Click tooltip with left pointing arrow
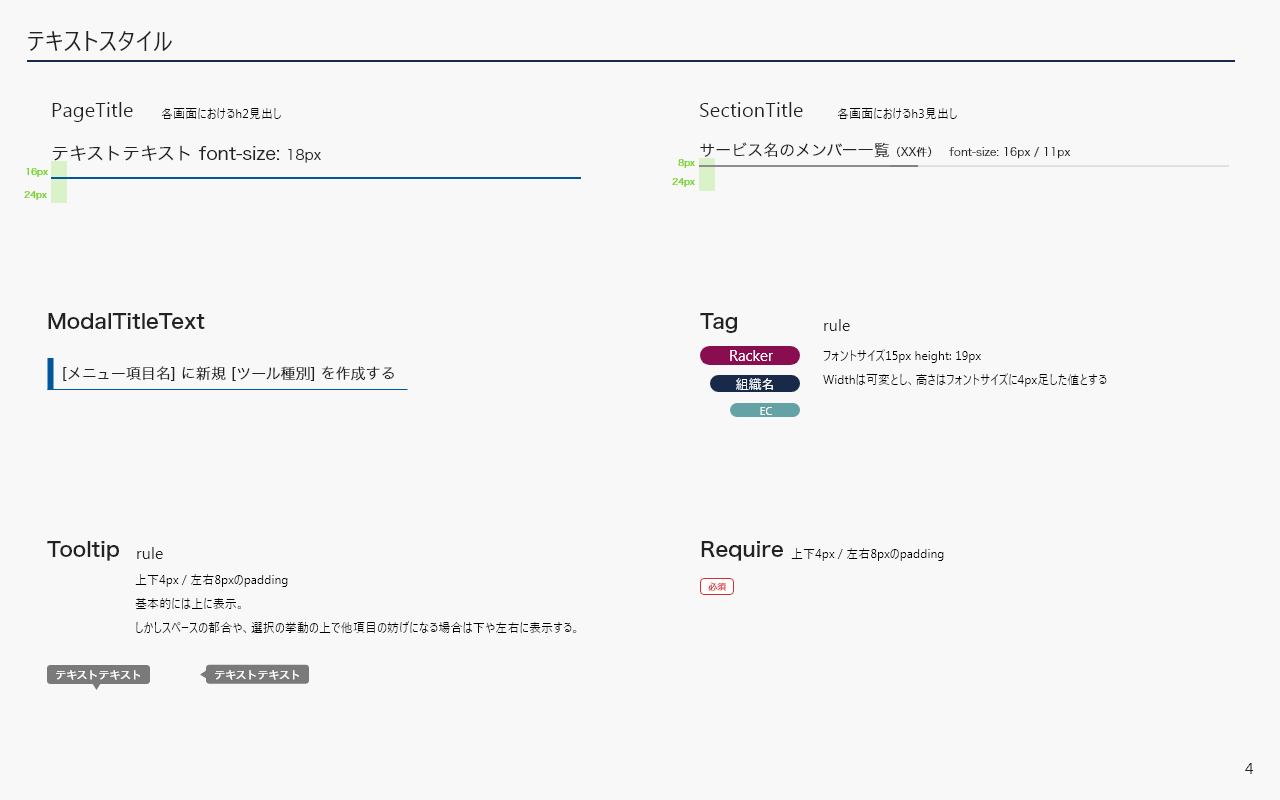The width and height of the screenshot is (1280, 800). pos(257,675)
